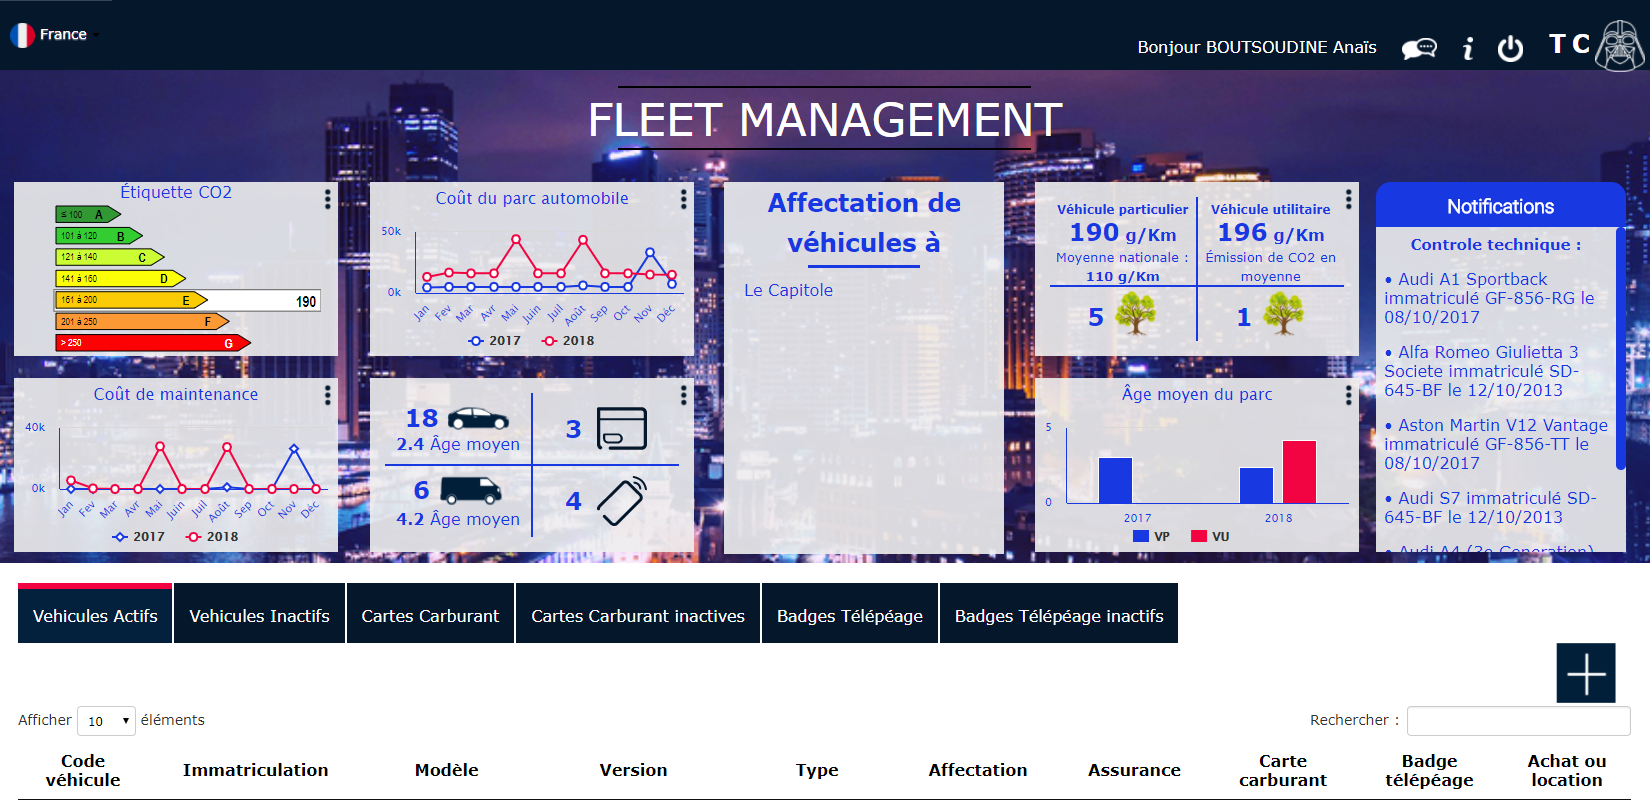
Task: Sort by Immatriculation column
Action: (x=255, y=770)
